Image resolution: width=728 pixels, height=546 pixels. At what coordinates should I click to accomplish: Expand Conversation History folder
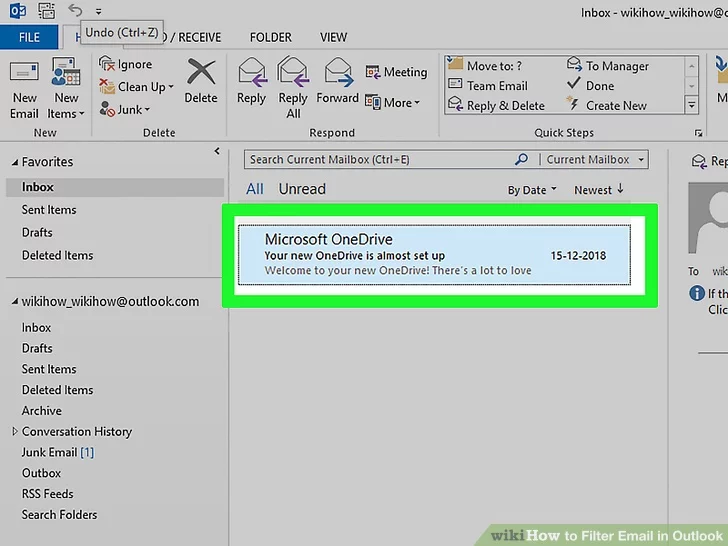pyautogui.click(x=15, y=432)
